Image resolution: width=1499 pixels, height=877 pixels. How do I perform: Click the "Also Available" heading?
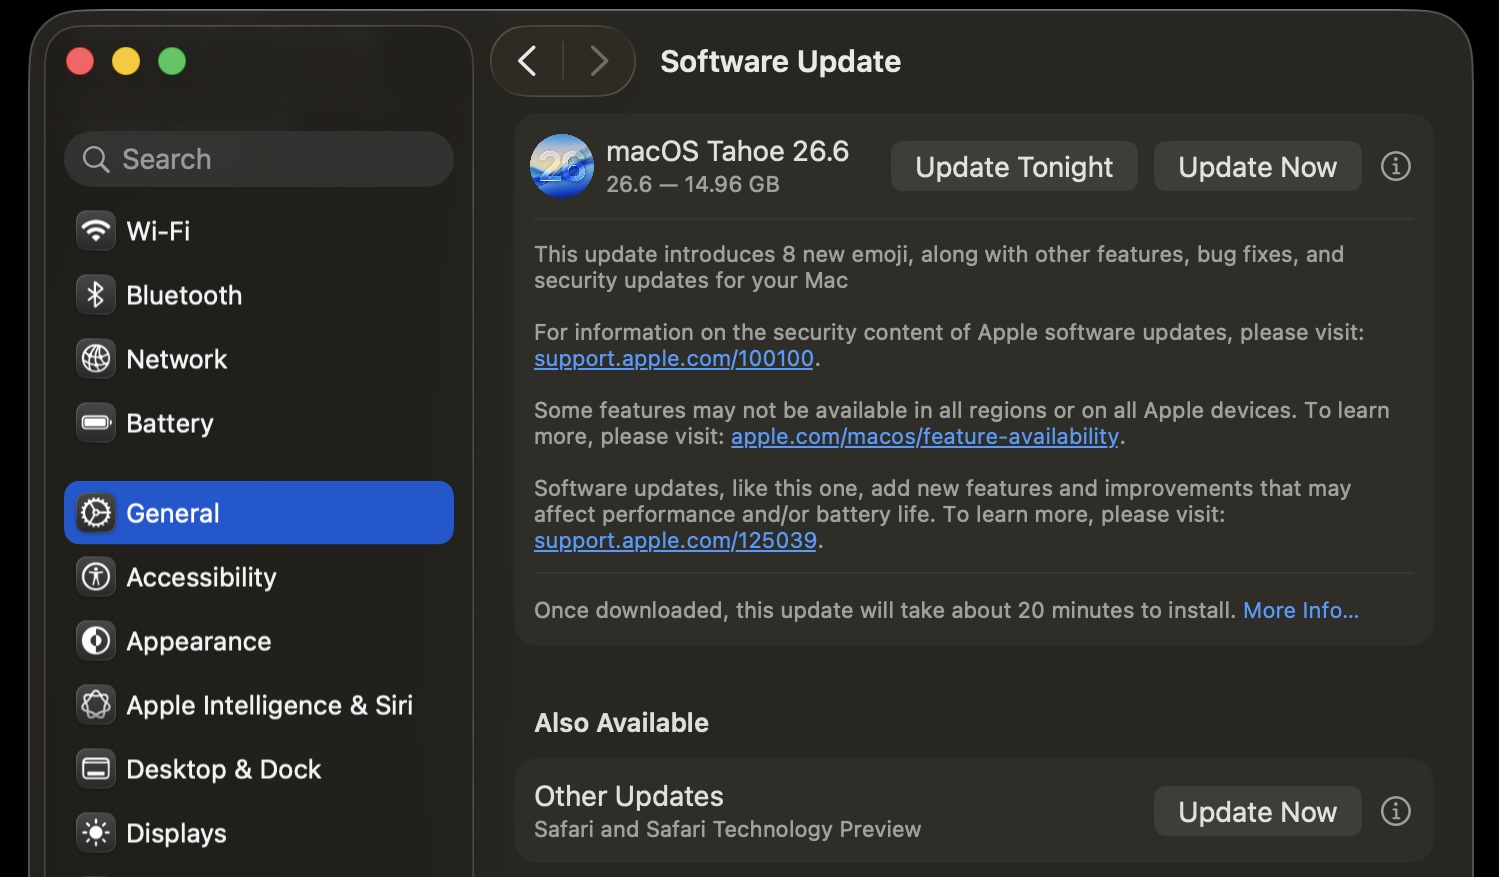coord(621,722)
